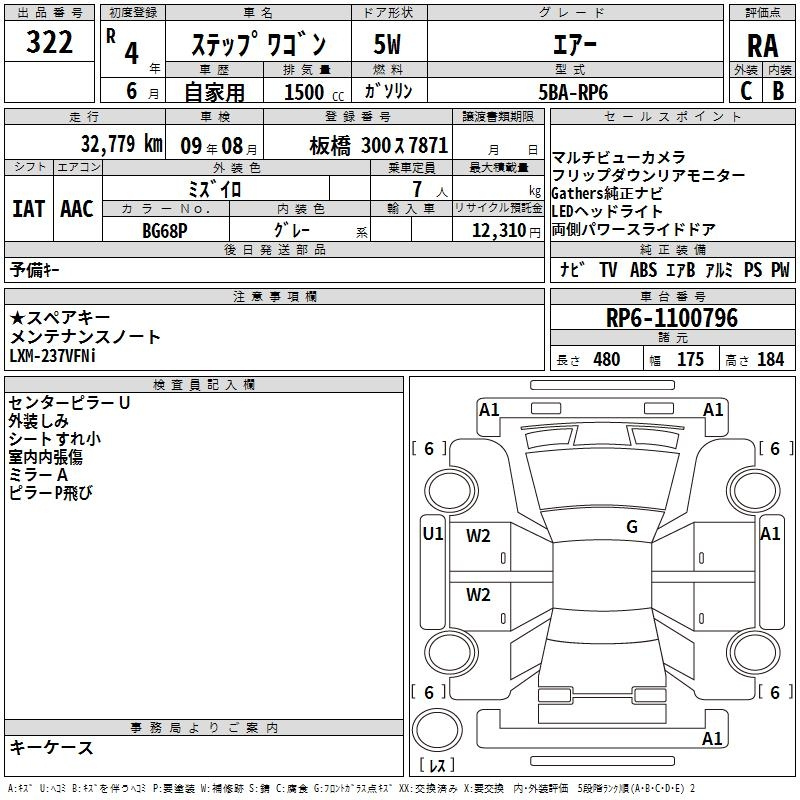
Task: Click the G windshield mark on diagram
Action: 632,527
